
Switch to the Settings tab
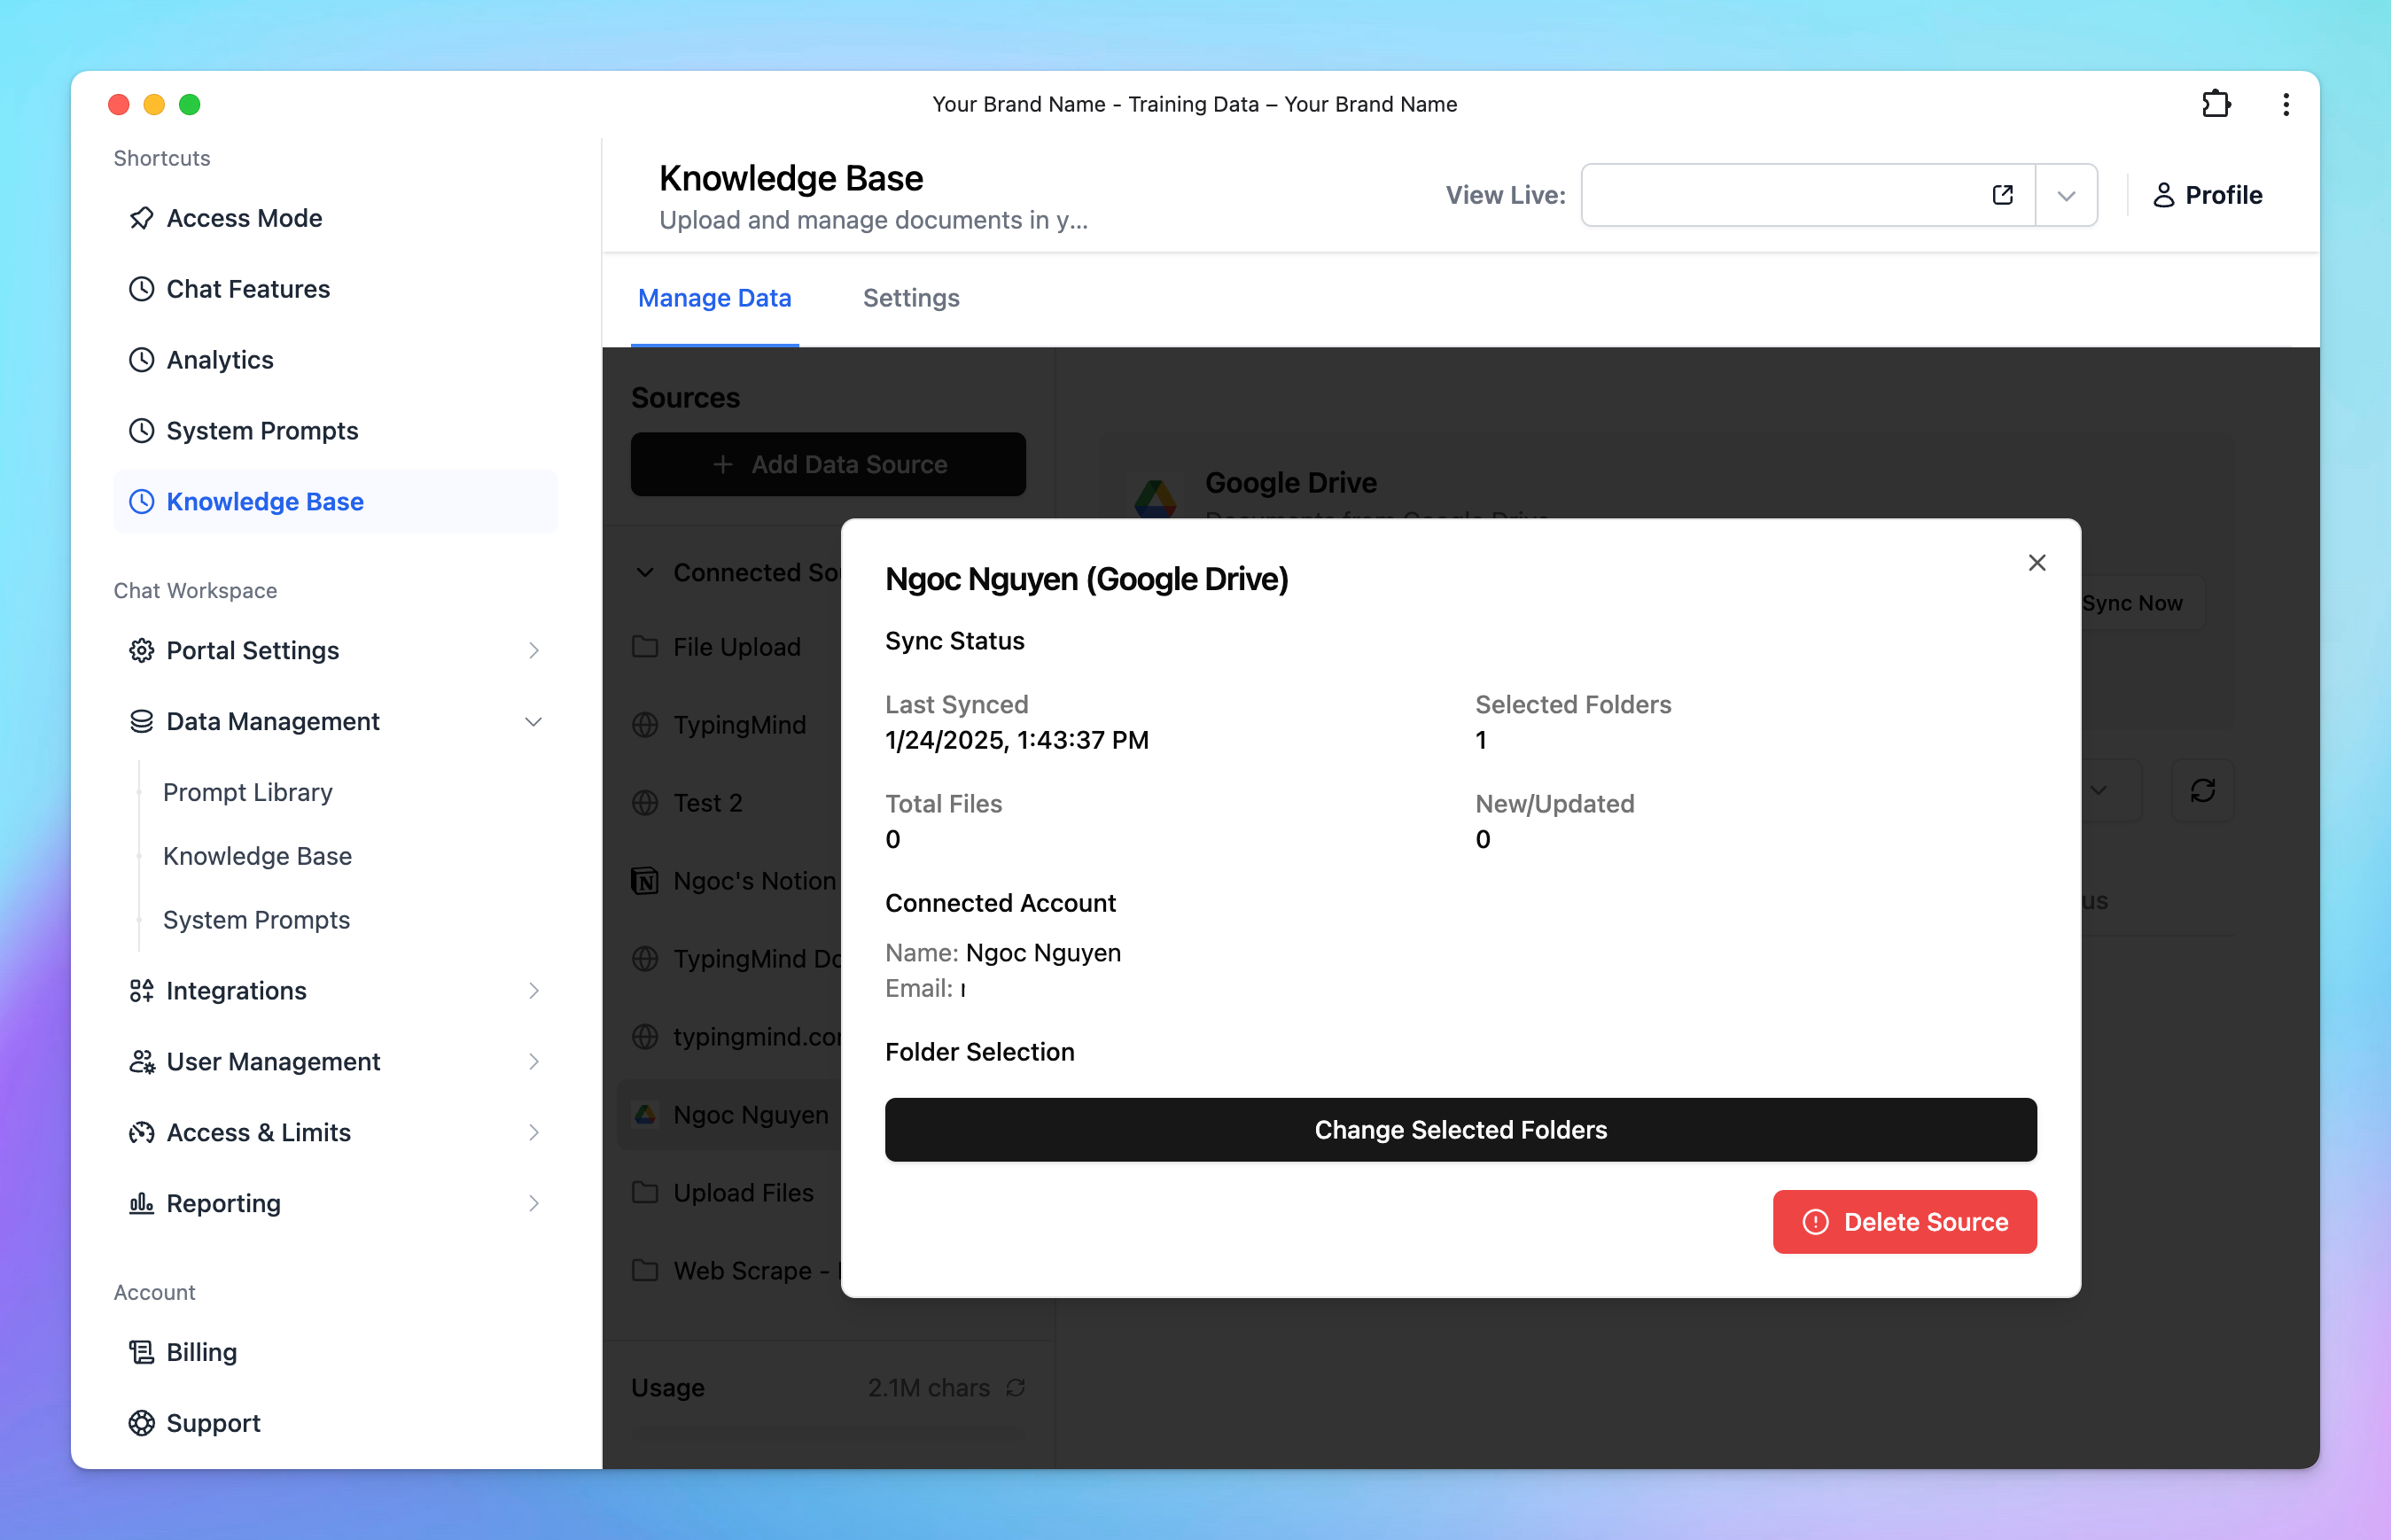tap(911, 298)
